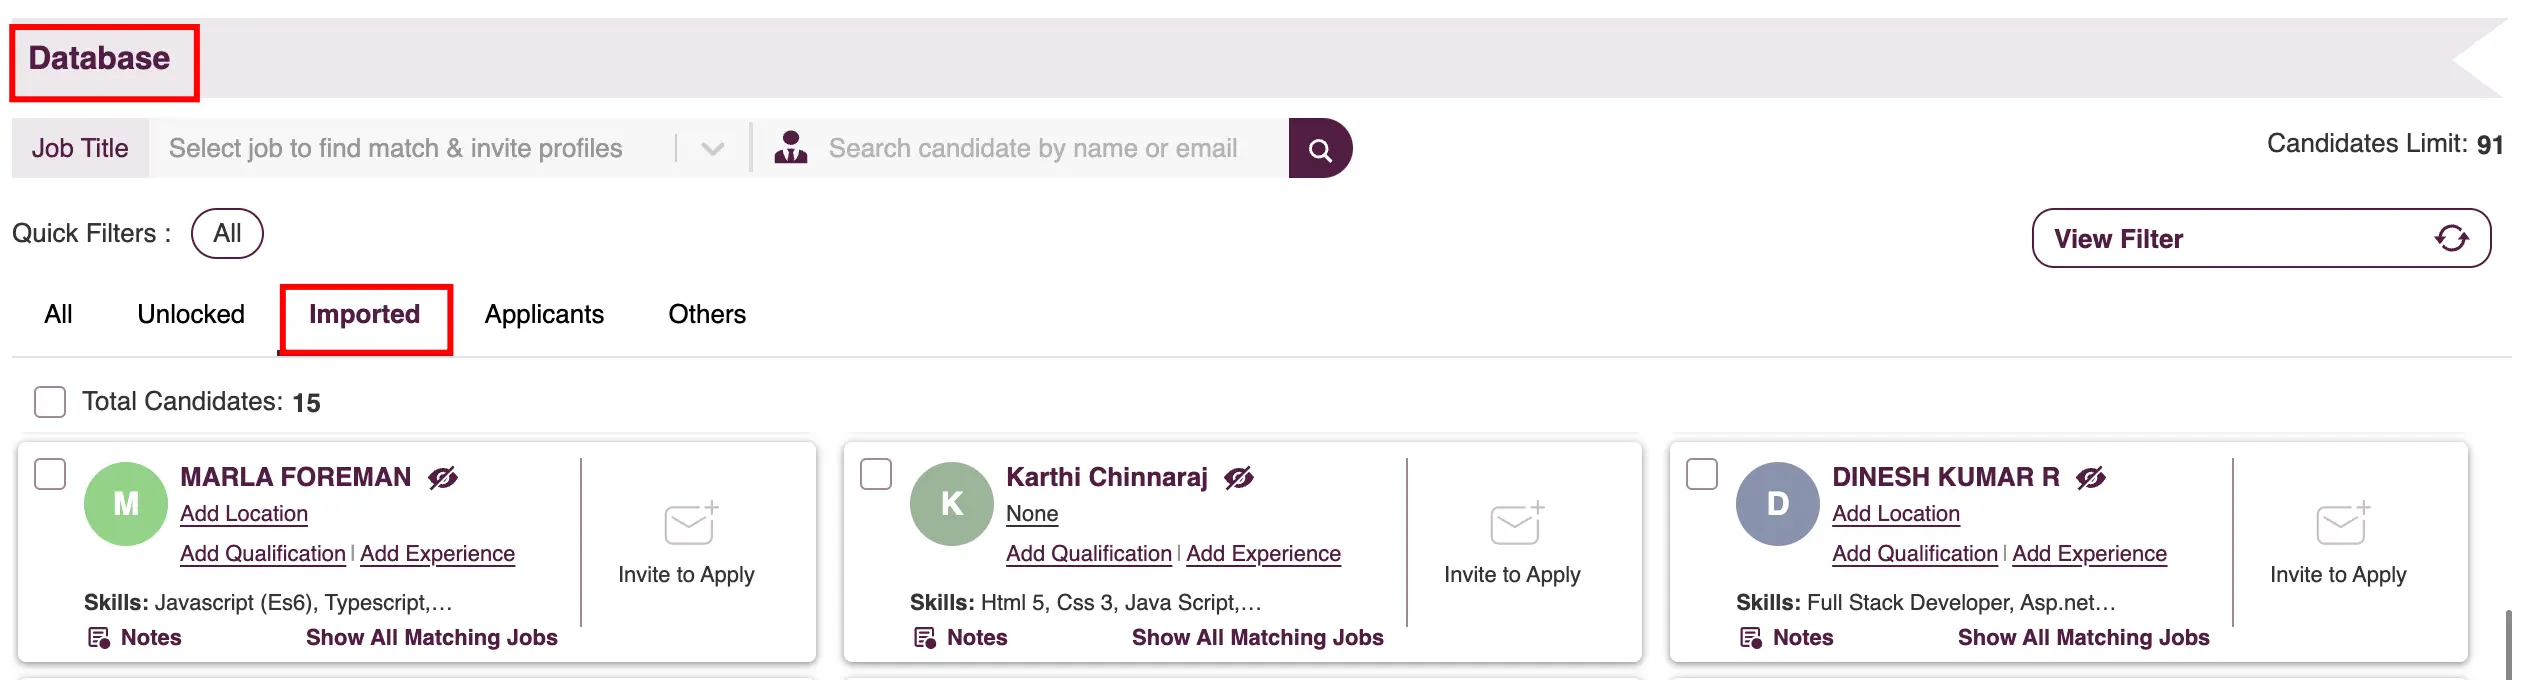Click the magnifier search button
The height and width of the screenshot is (680, 2528).
(x=1319, y=149)
